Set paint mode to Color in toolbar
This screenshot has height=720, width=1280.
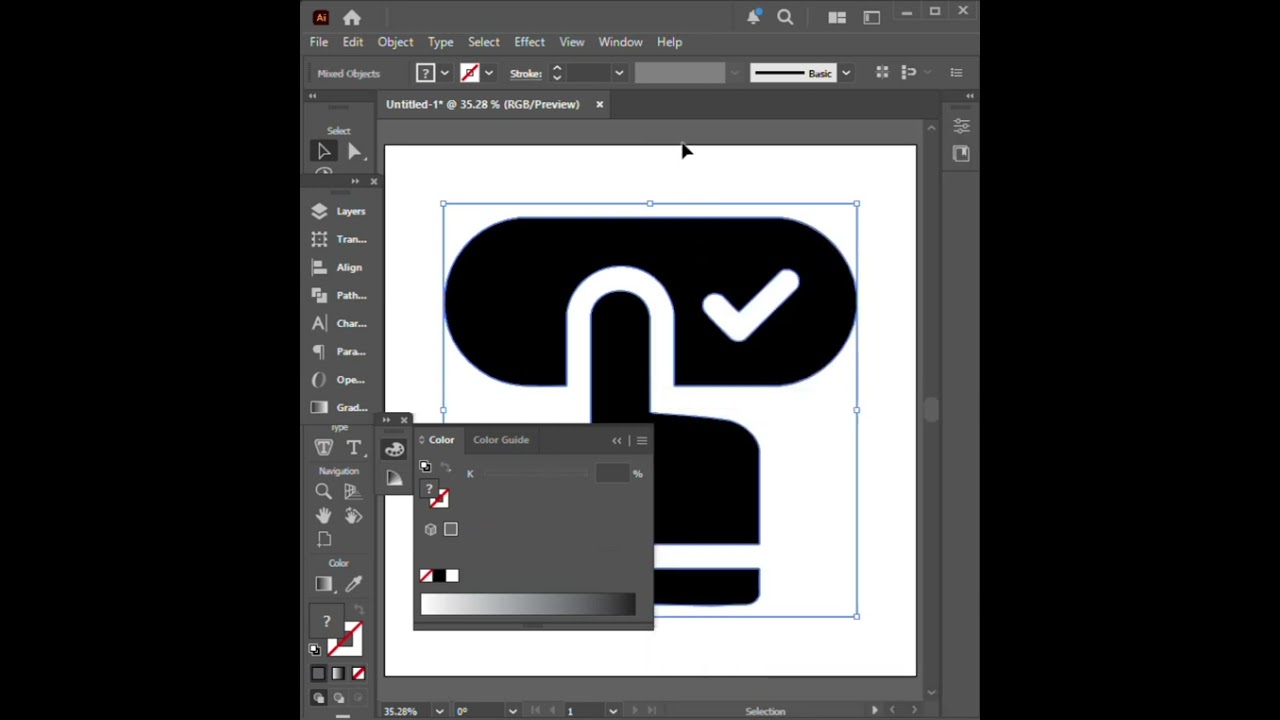(318, 673)
